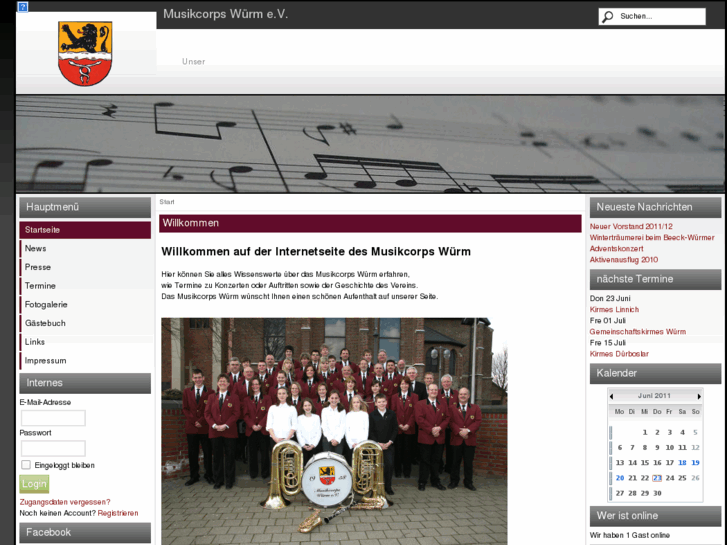Click the green Login button

(34, 484)
